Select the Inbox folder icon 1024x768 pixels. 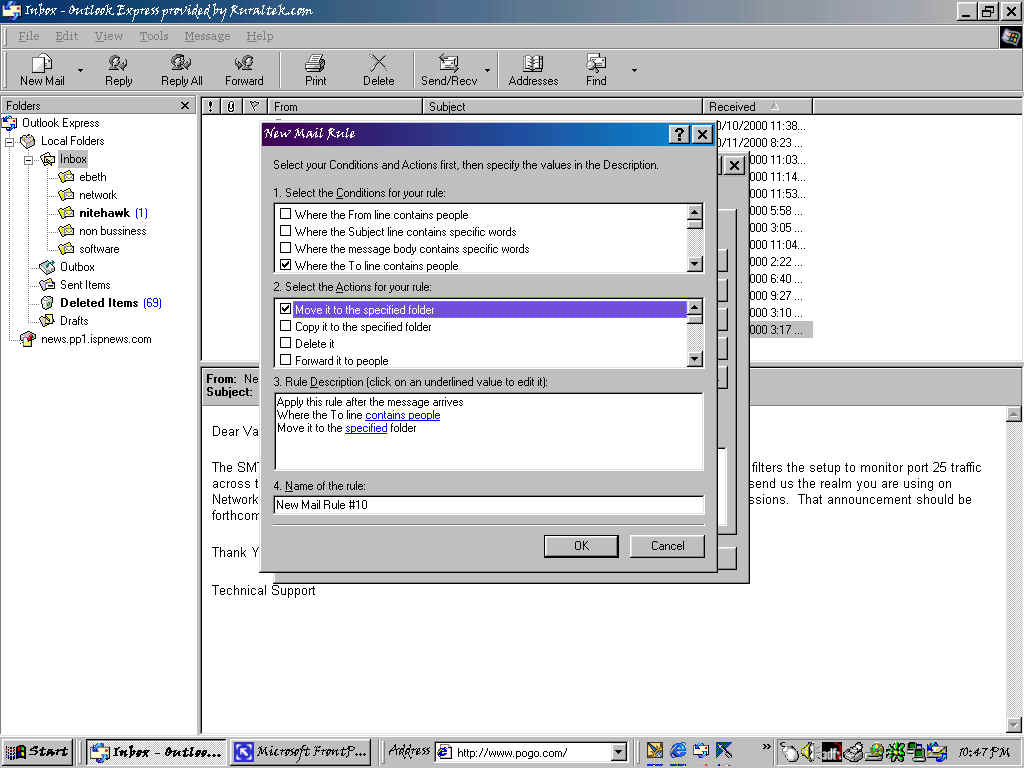[x=48, y=159]
